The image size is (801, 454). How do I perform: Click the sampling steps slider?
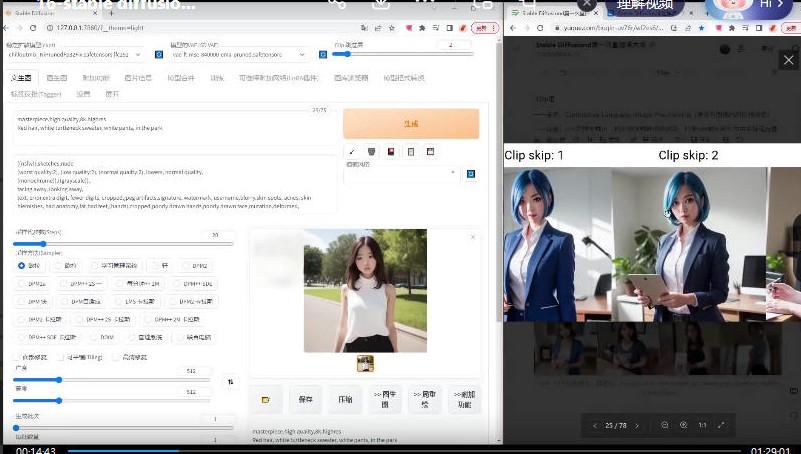[43, 243]
